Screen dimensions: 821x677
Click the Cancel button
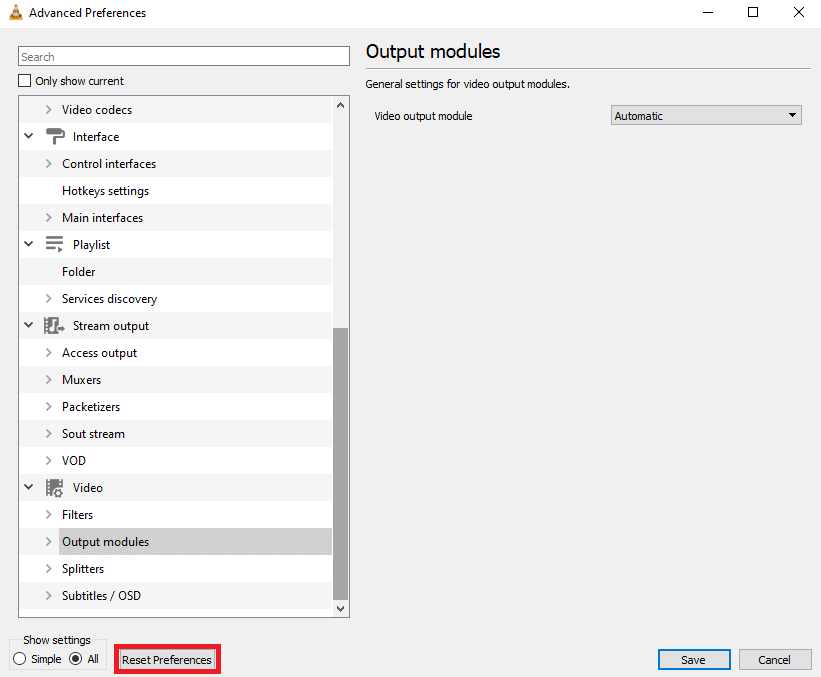774,660
